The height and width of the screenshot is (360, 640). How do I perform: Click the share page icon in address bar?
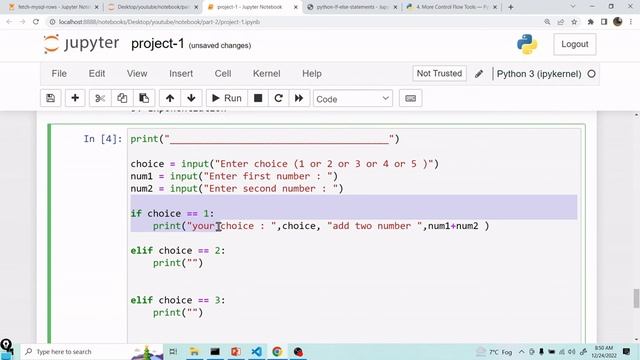560,22
